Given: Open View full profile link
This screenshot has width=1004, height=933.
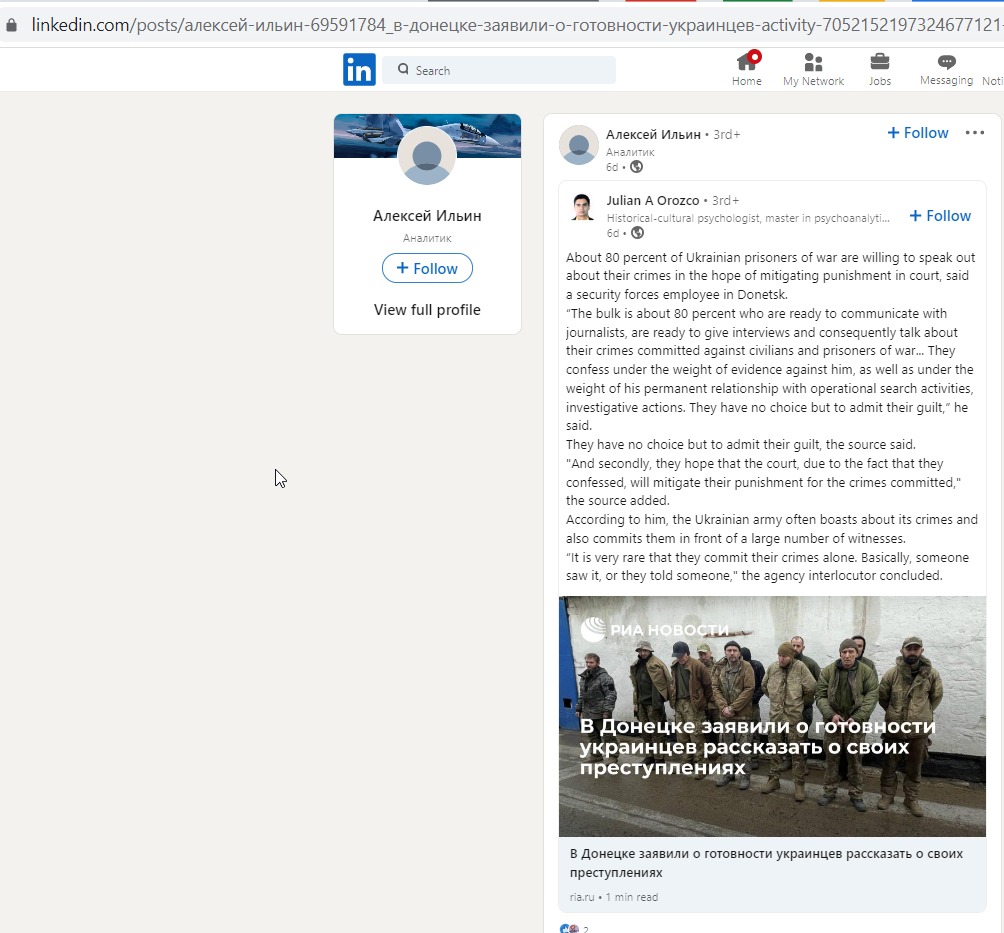Looking at the screenshot, I should tap(427, 310).
